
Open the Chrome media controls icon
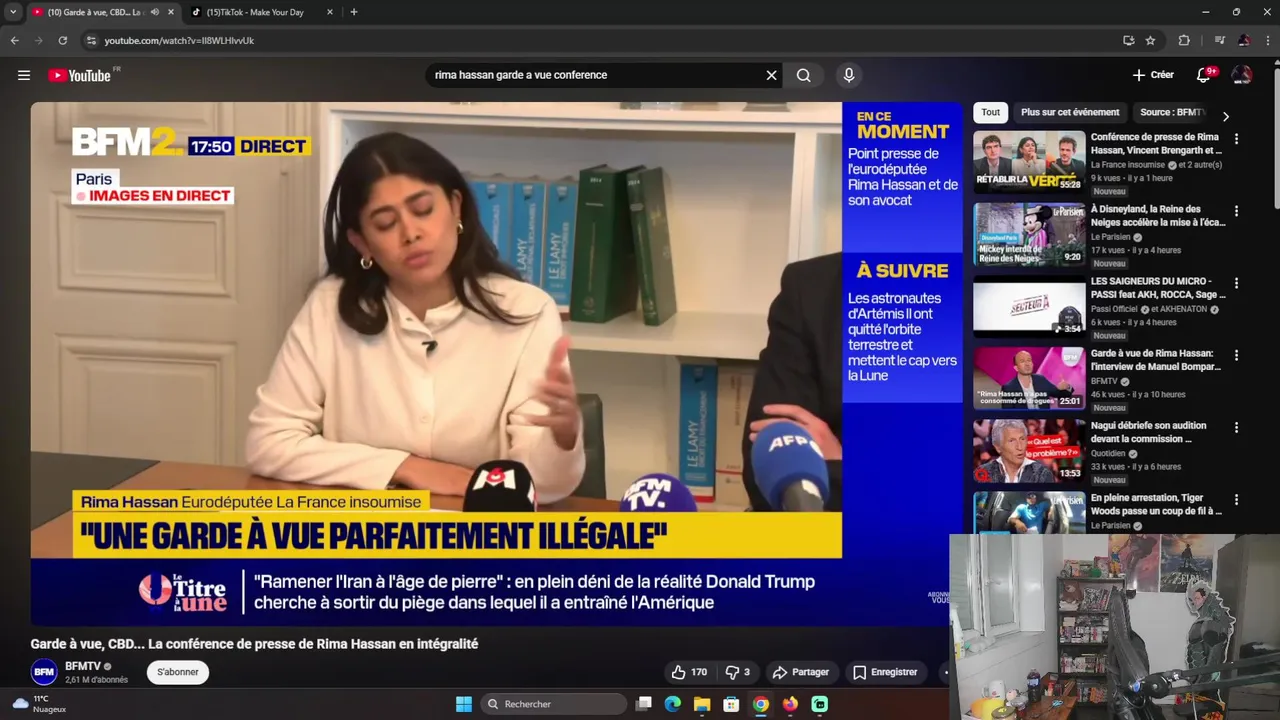click(x=1219, y=40)
